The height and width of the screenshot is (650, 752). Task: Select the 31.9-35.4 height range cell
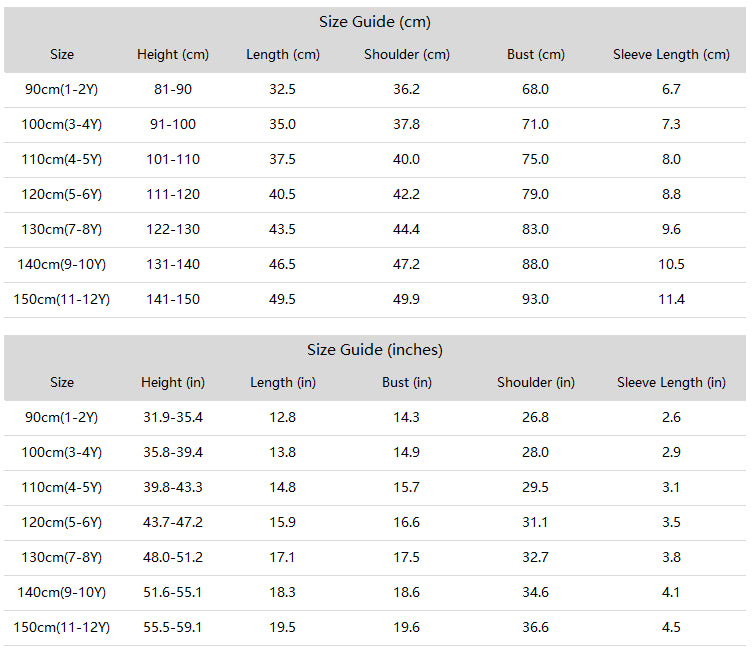(173, 417)
